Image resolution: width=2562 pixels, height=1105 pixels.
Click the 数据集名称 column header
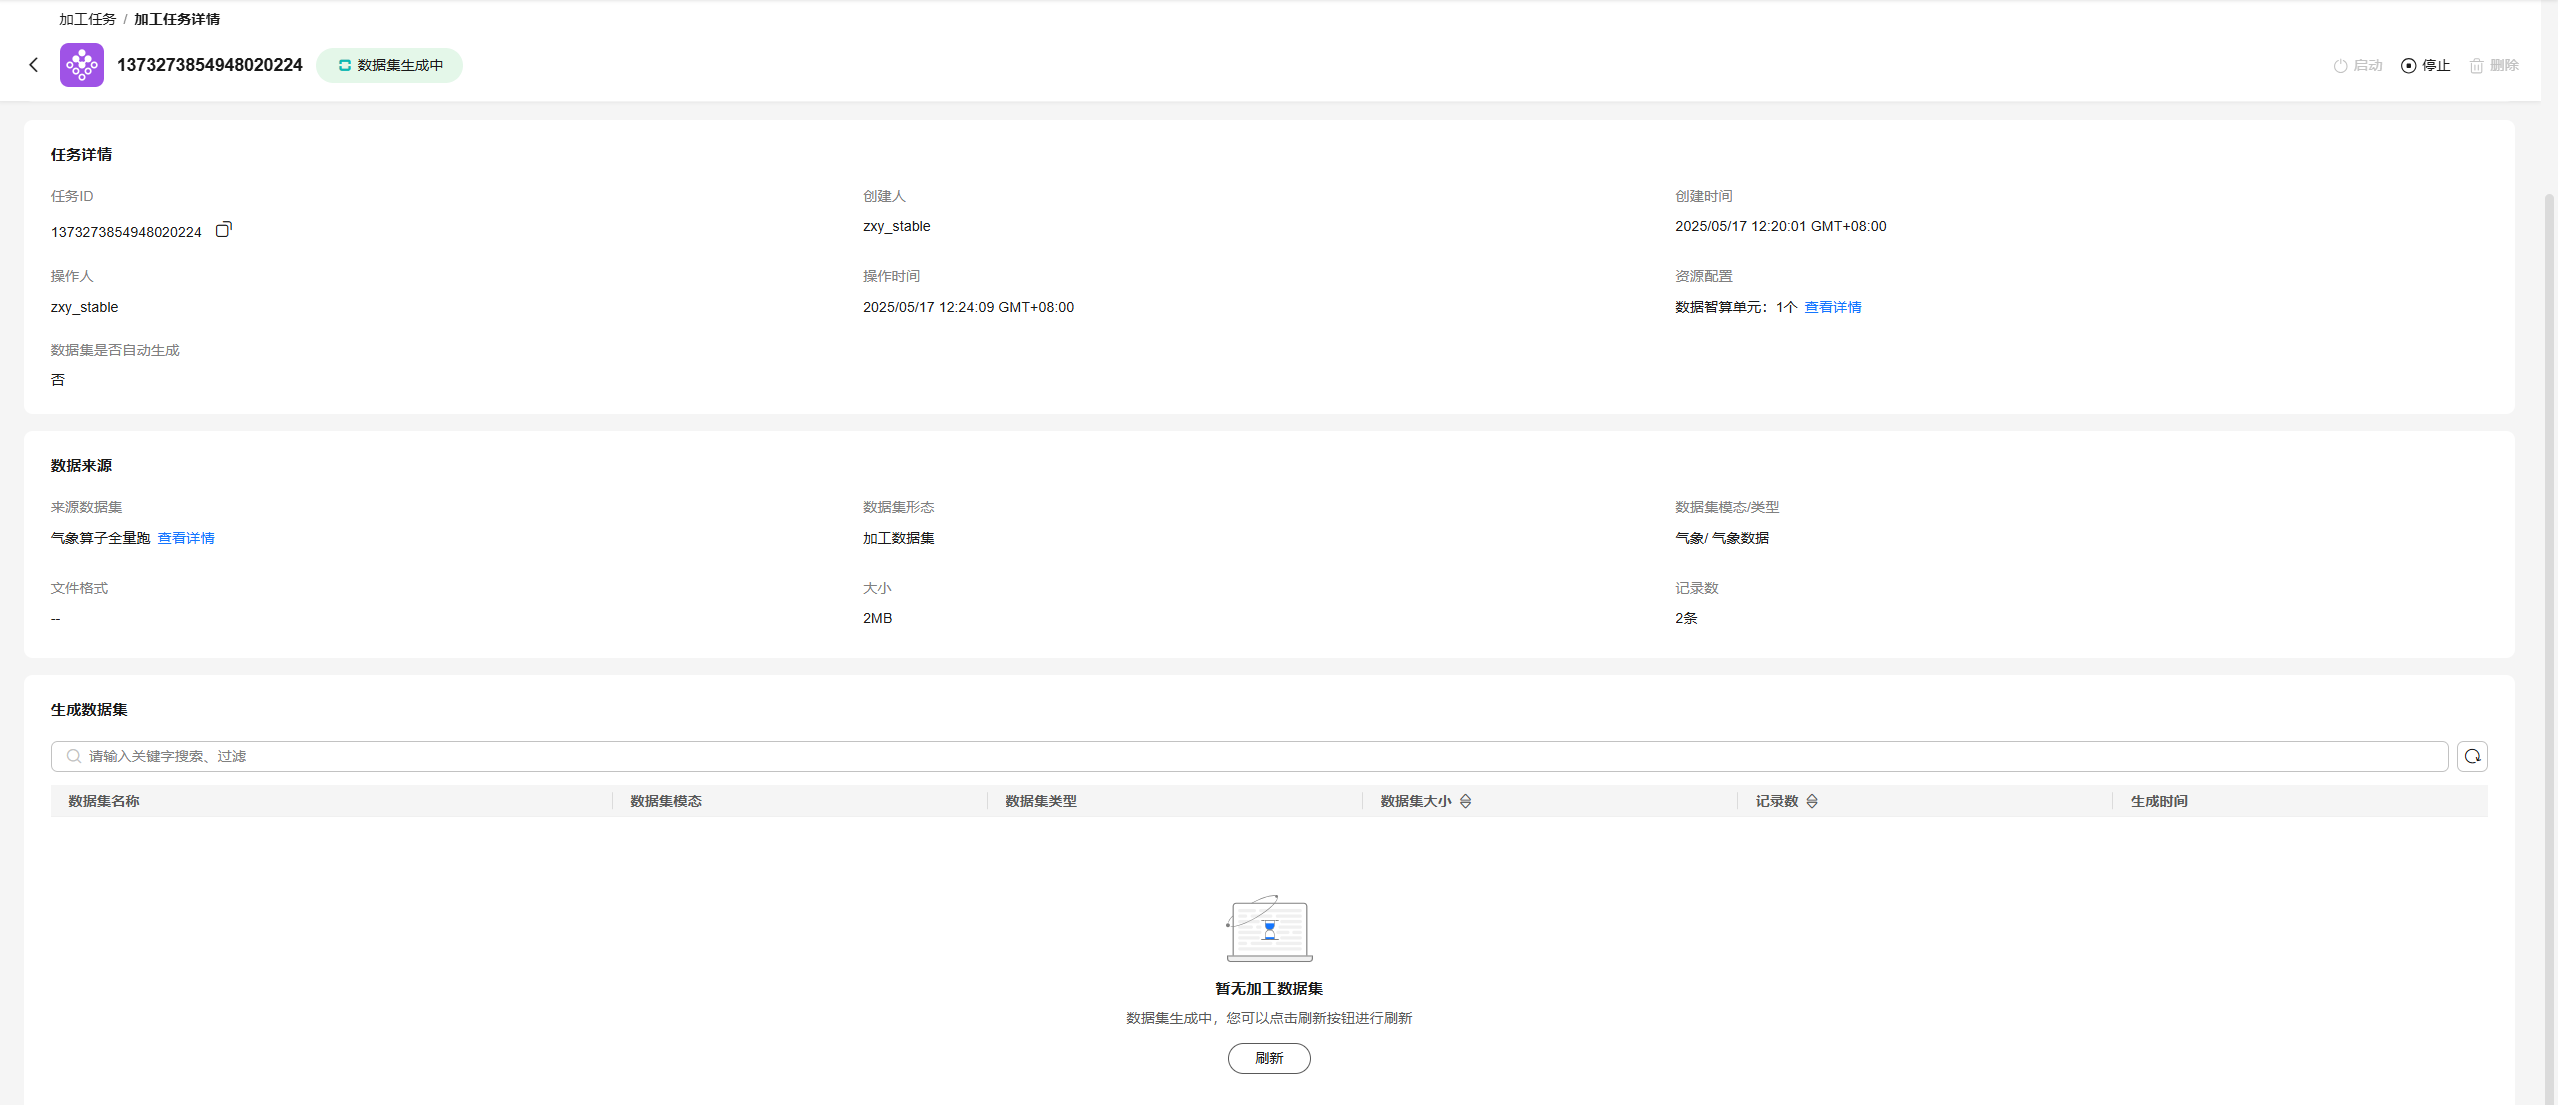click(104, 801)
